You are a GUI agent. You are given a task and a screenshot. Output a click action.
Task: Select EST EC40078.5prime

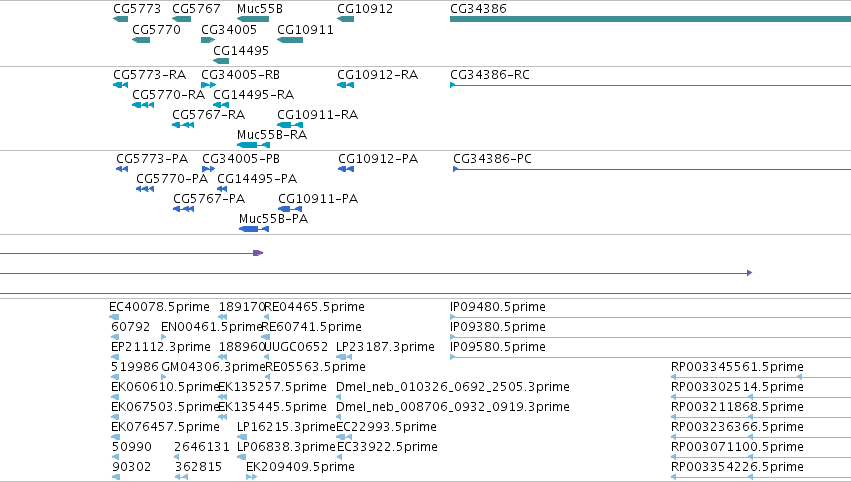pos(159,307)
